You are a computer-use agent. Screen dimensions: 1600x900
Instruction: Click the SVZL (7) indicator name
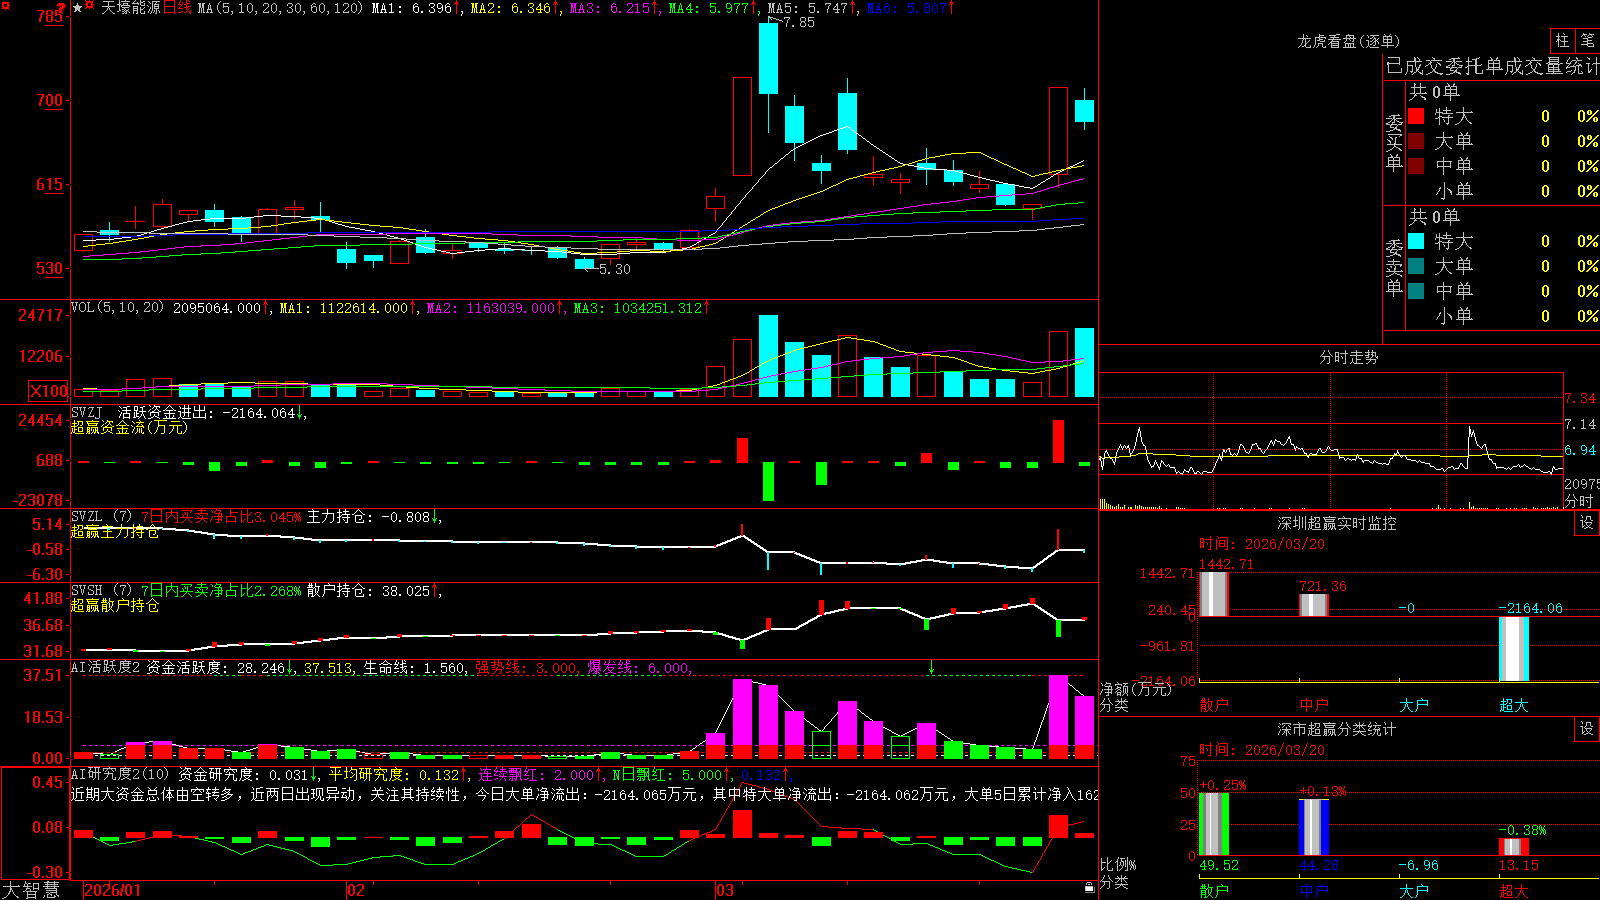point(101,517)
